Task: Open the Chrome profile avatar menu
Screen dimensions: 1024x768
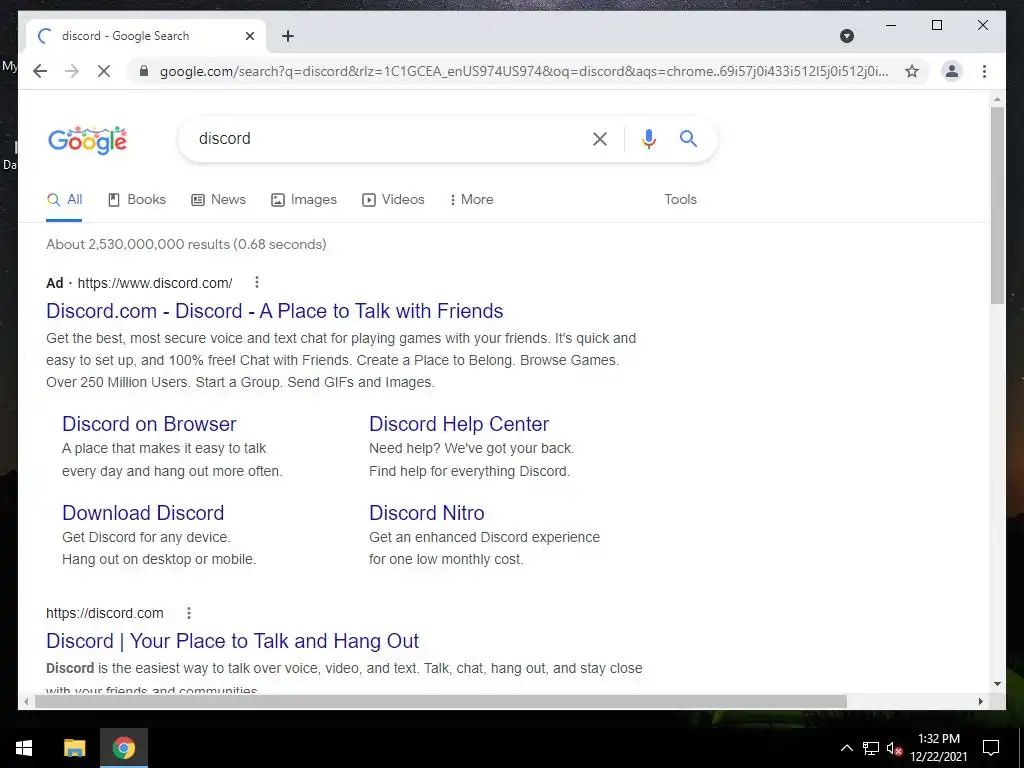Action: (952, 71)
